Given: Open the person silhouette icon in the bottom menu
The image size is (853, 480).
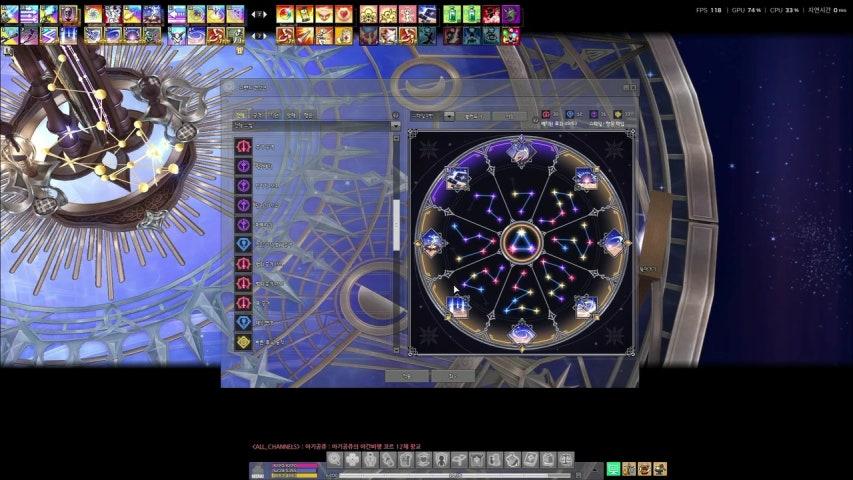Looking at the screenshot, I should (x=441, y=460).
